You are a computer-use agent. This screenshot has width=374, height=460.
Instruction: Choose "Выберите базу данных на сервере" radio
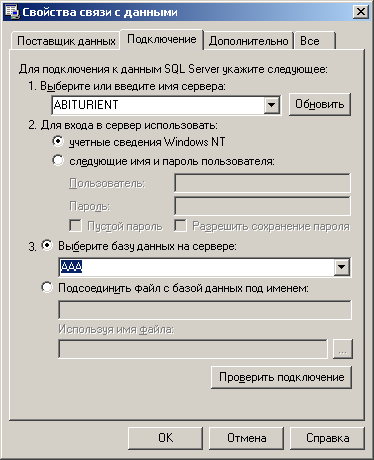pyautogui.click(x=47, y=246)
